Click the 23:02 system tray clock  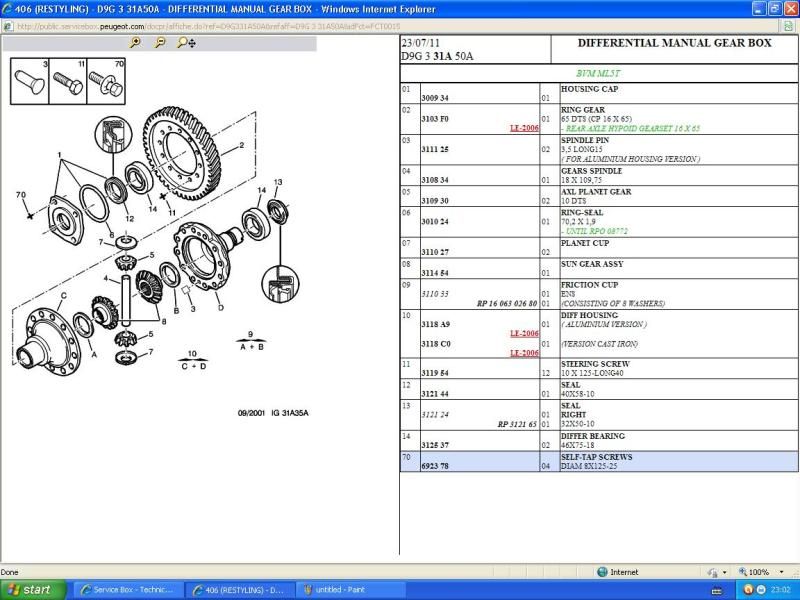tap(781, 590)
